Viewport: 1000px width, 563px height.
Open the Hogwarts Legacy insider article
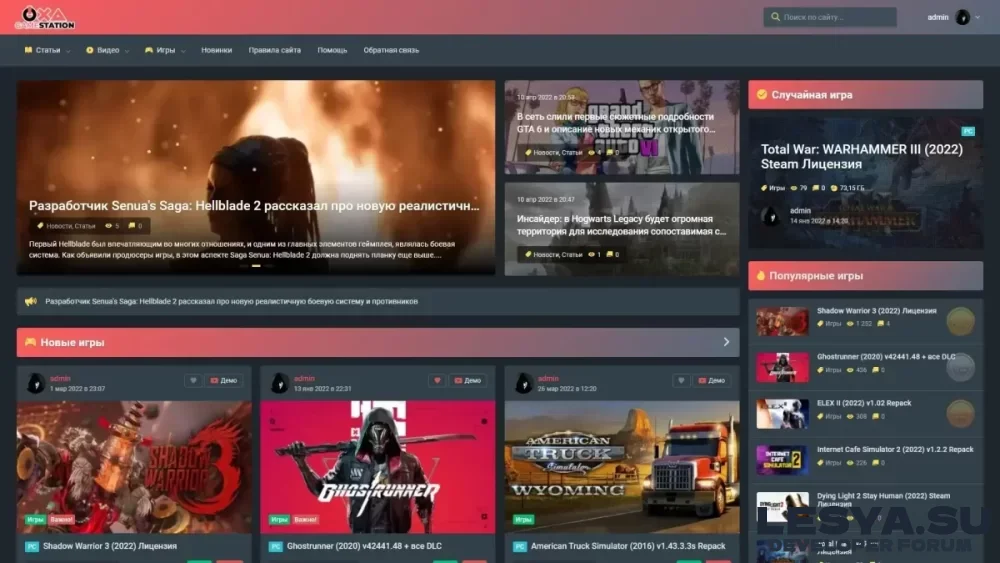tap(621, 224)
